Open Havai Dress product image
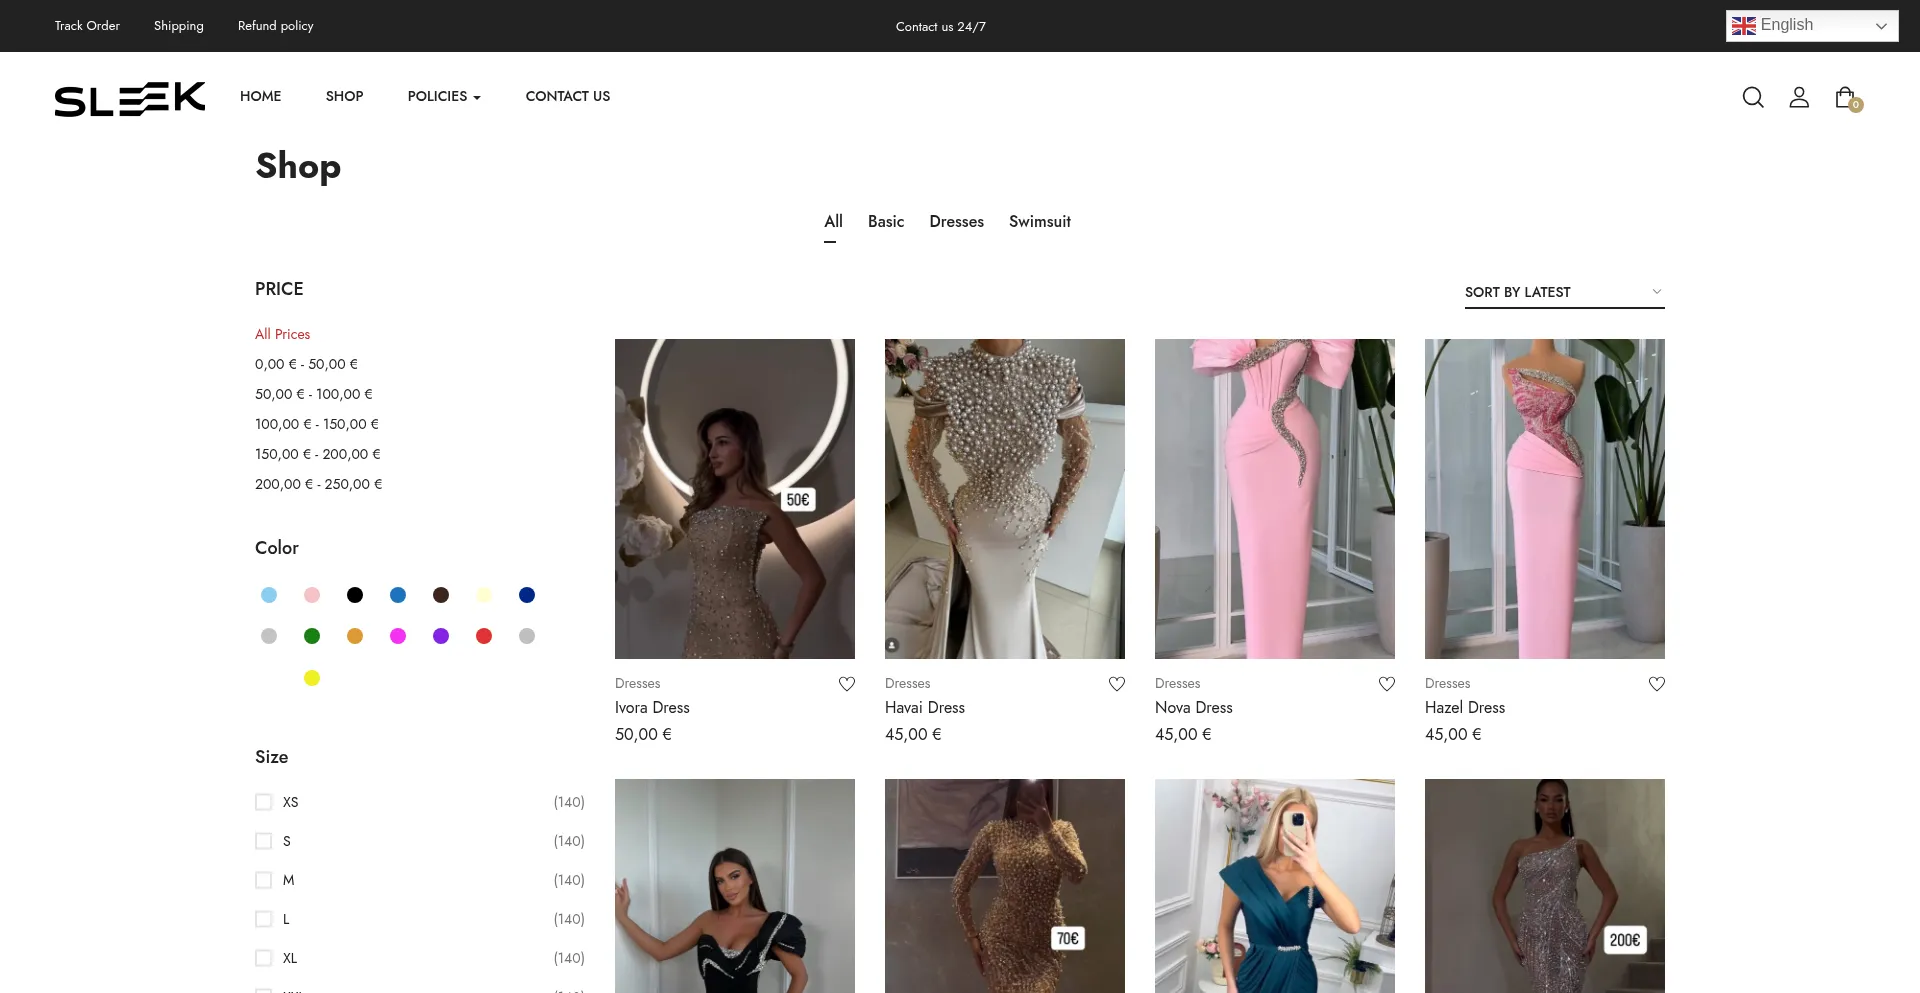Image resolution: width=1920 pixels, height=993 pixels. pyautogui.click(x=1005, y=499)
